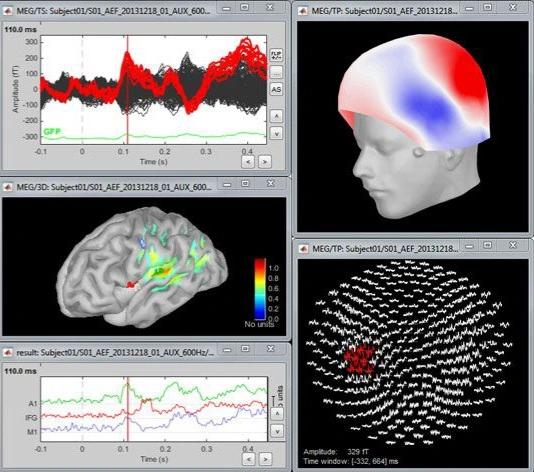The height and width of the screenshot is (472, 534).
Task: Toggle the display mode button below Flip
Action: point(276,73)
